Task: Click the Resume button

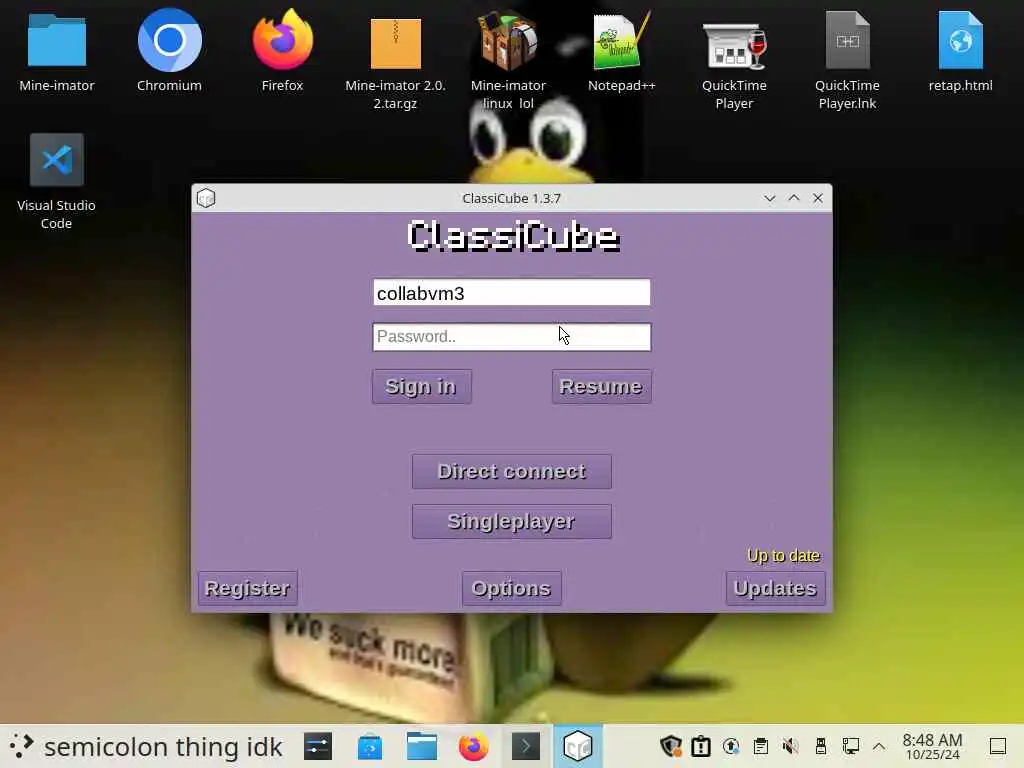Action: tap(601, 387)
